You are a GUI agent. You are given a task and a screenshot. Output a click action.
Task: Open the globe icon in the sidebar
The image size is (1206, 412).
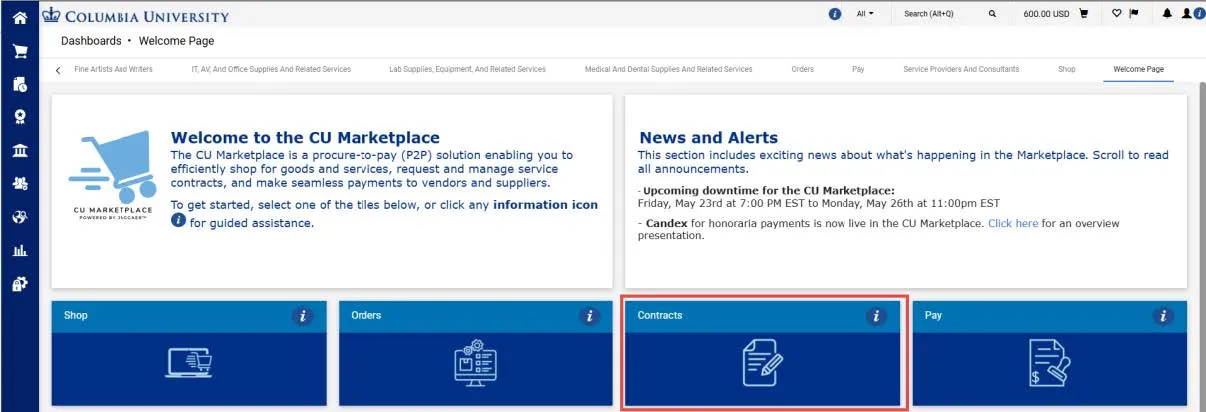[19, 217]
